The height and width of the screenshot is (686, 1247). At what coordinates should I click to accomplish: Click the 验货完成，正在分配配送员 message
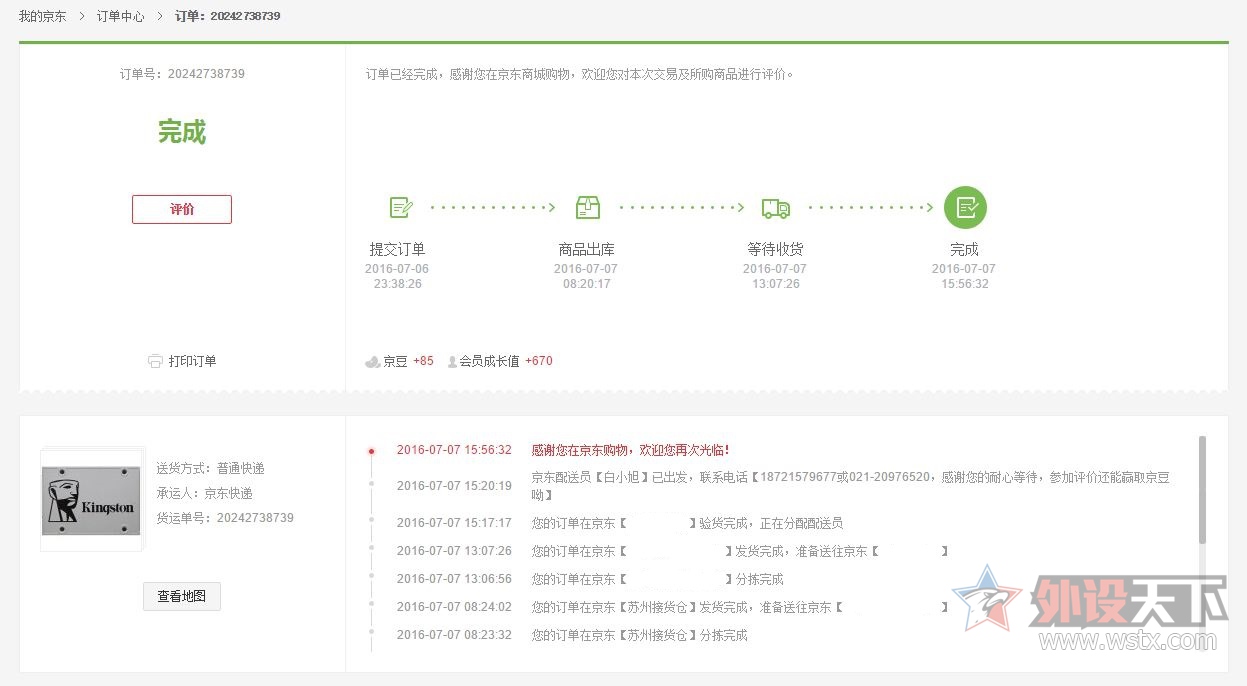(x=687, y=523)
